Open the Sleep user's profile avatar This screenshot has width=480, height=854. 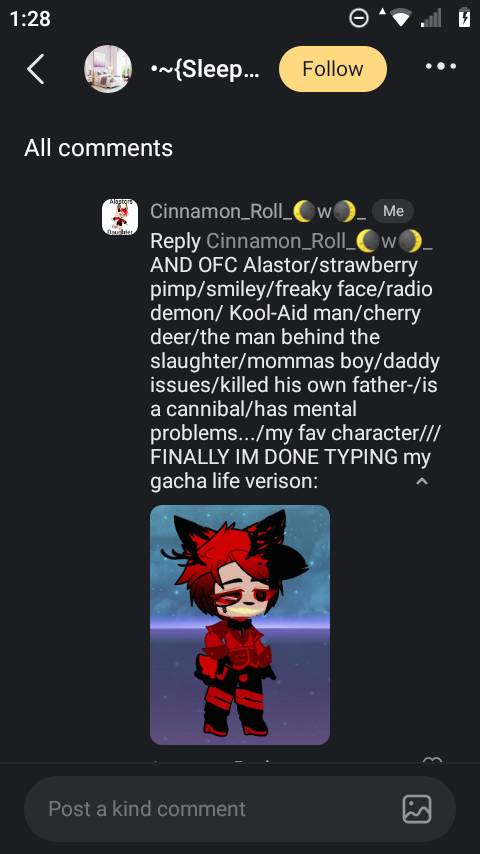[108, 69]
